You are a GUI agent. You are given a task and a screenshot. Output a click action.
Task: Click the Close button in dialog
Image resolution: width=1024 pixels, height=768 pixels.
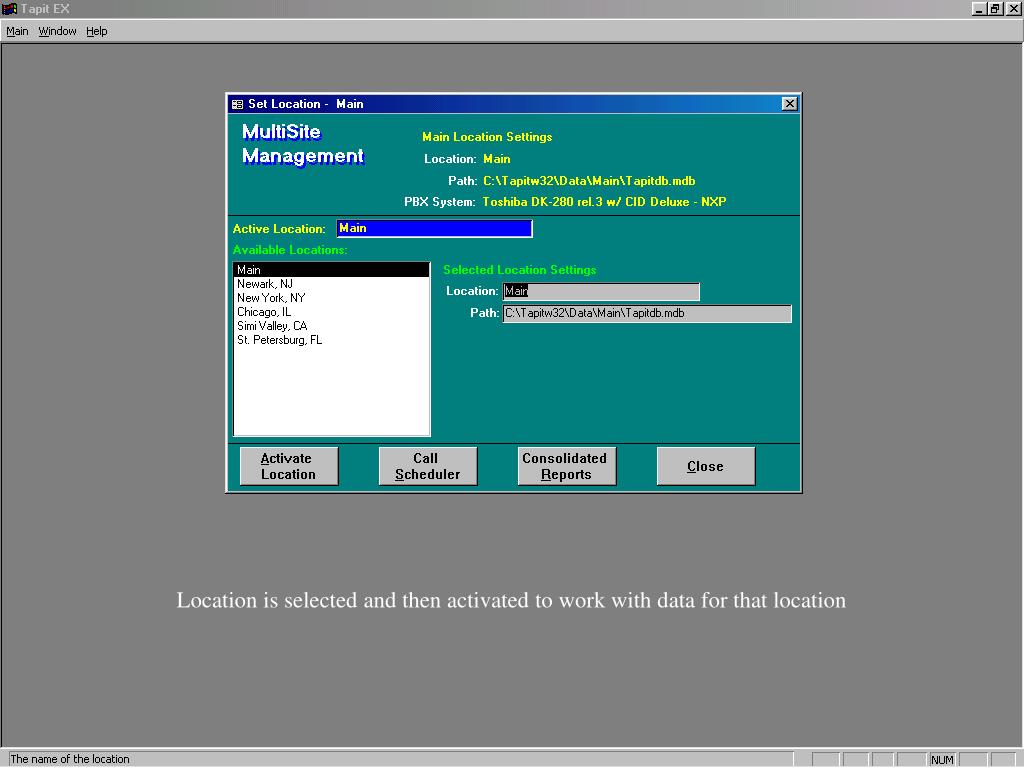[x=705, y=466]
